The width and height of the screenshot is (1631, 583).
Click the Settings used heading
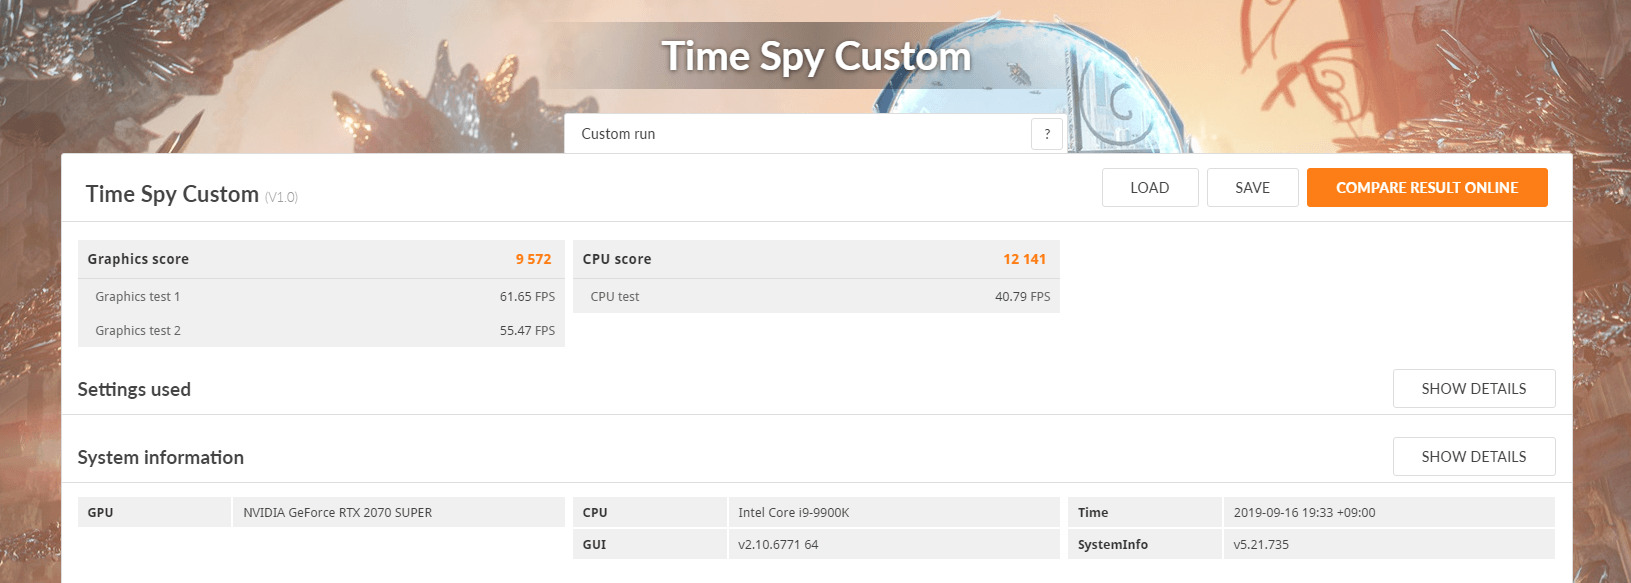tap(134, 390)
